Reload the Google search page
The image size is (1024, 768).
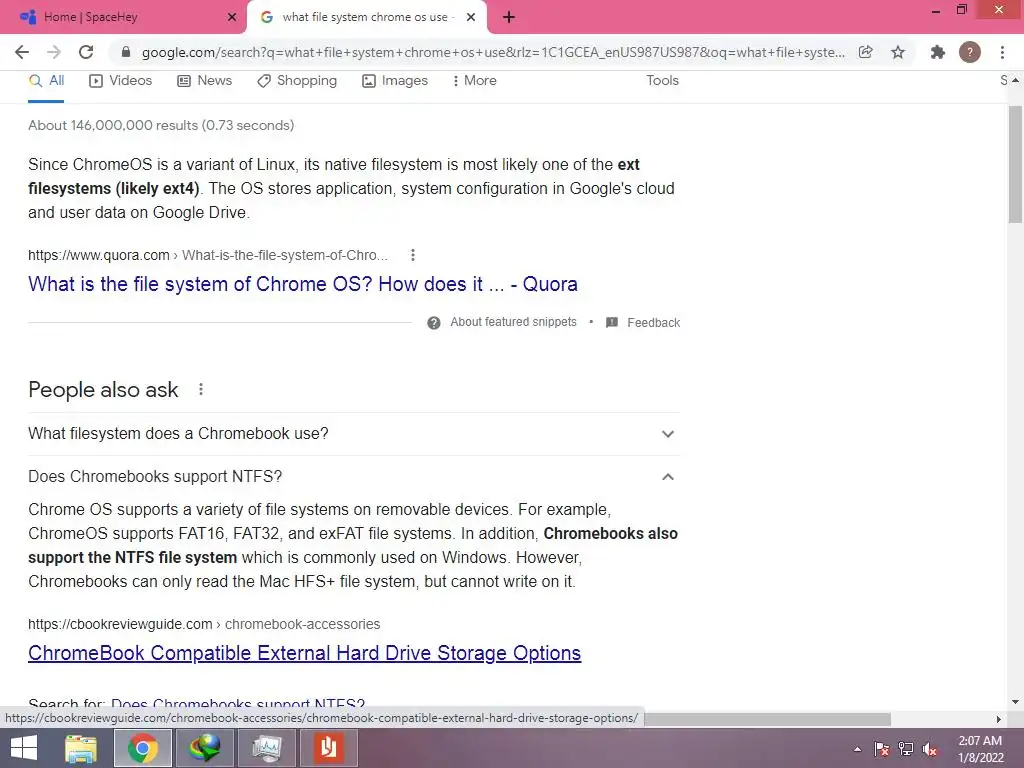click(x=86, y=52)
